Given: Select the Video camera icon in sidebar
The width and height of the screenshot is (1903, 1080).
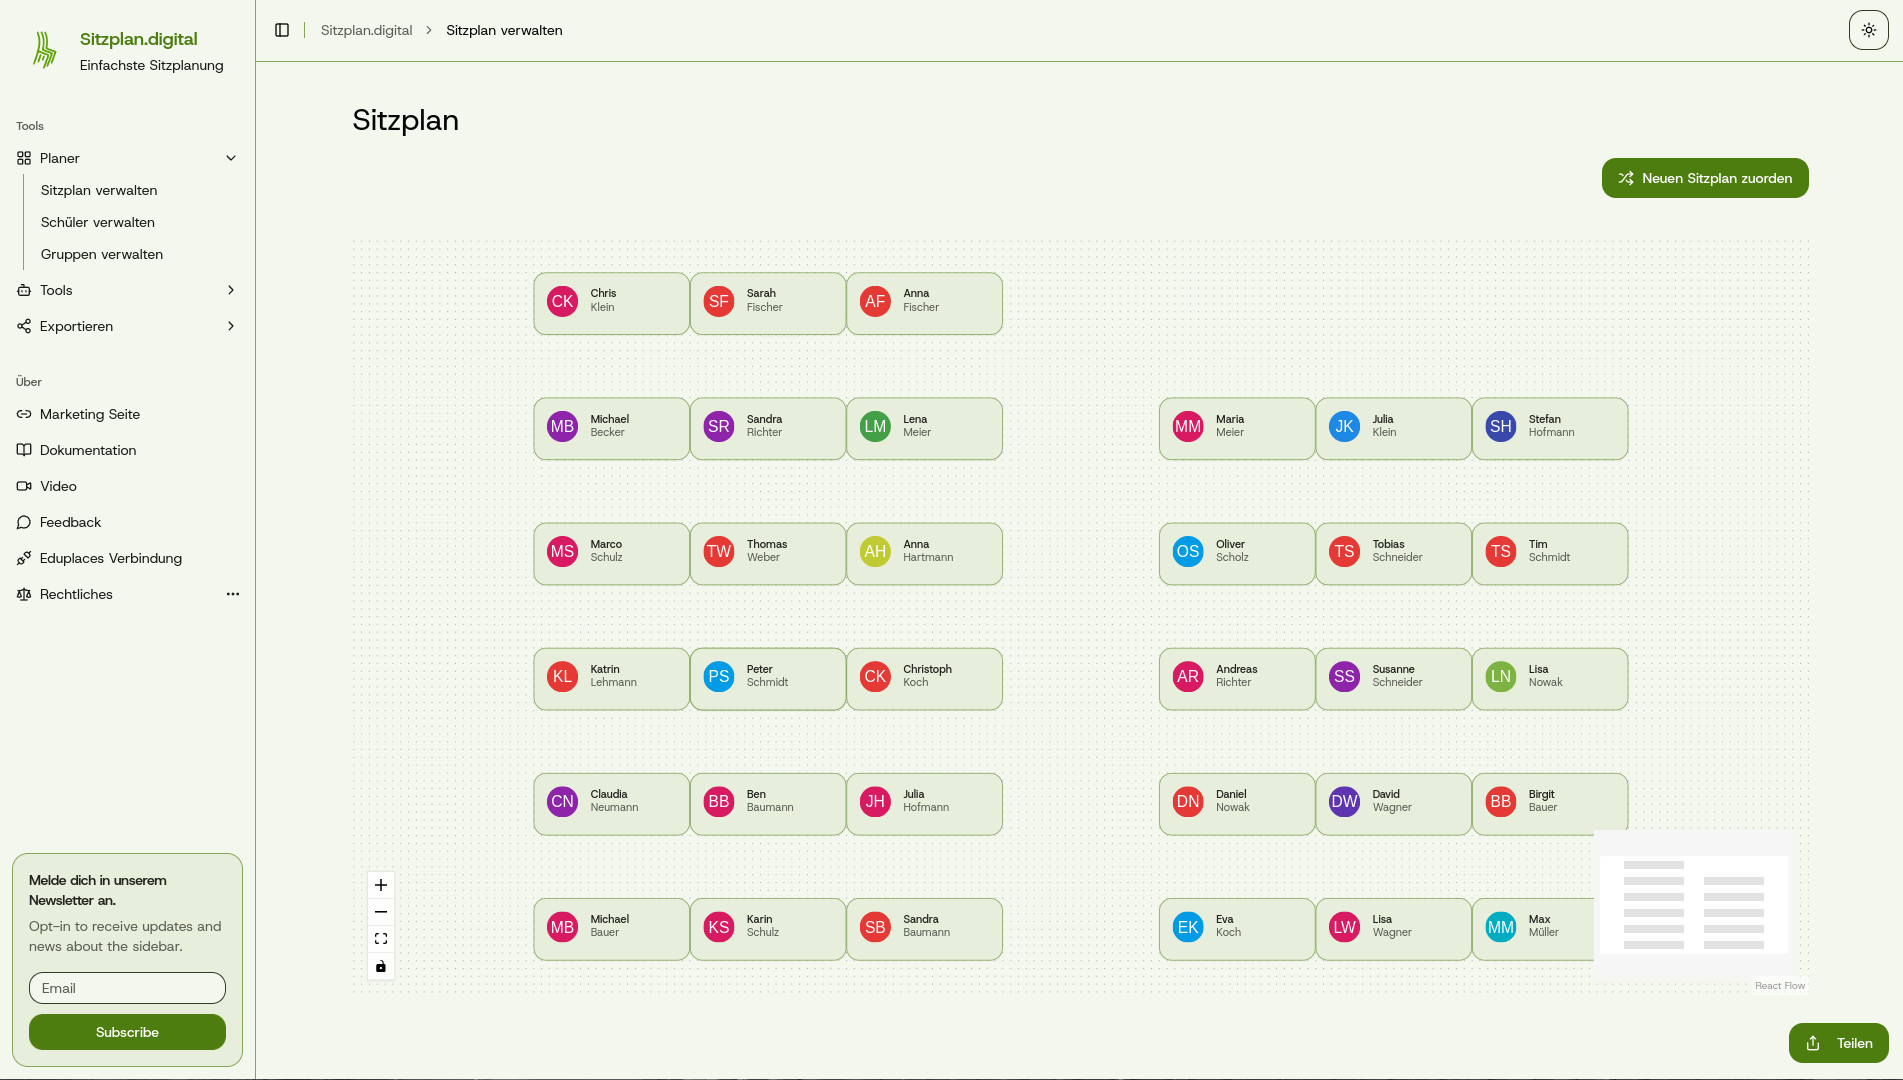Looking at the screenshot, I should click(24, 486).
